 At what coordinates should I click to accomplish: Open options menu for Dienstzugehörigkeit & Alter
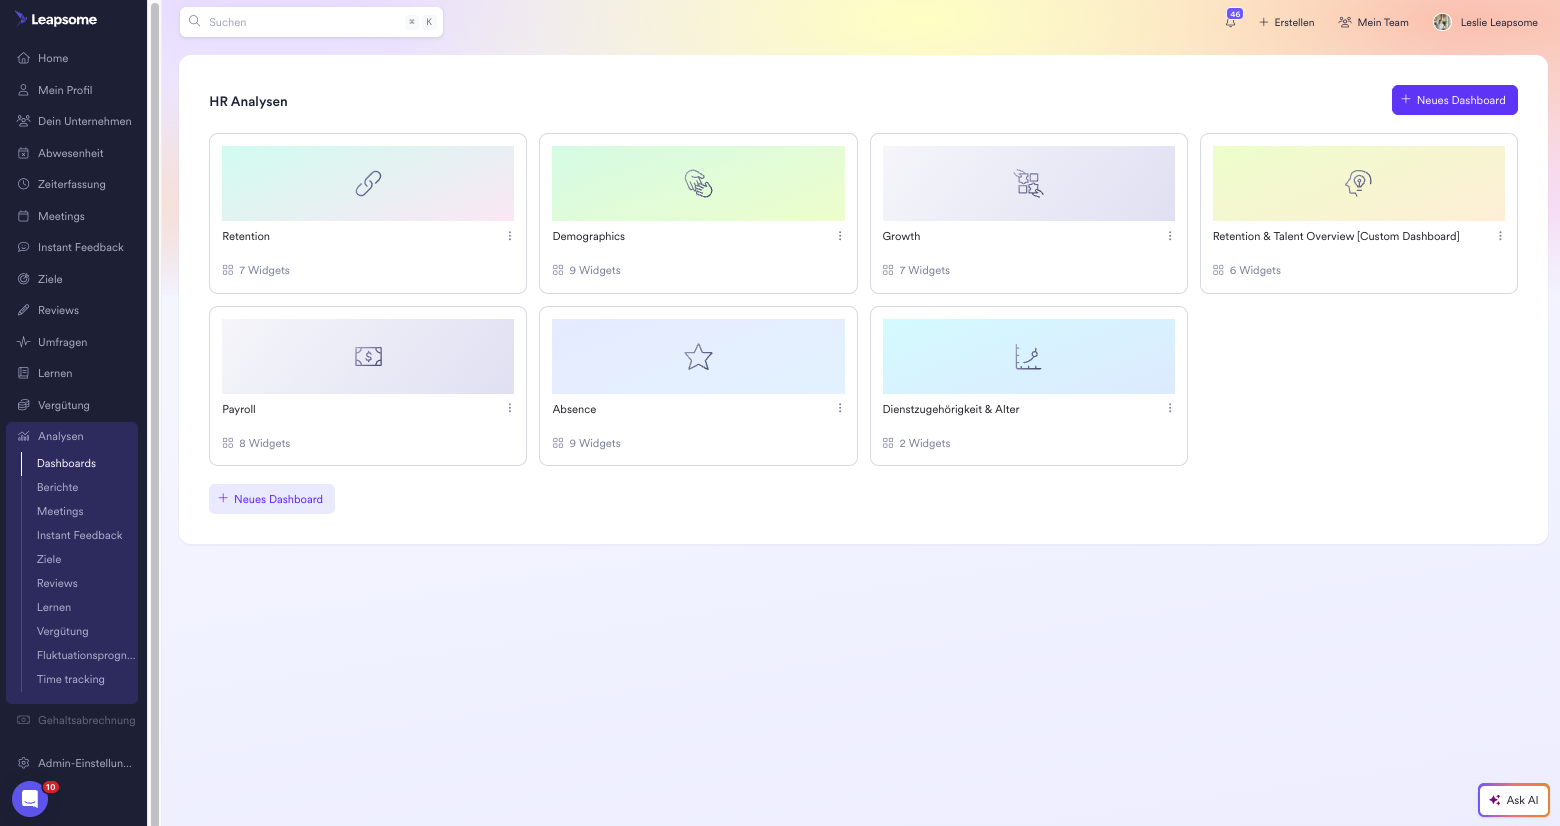(1170, 408)
